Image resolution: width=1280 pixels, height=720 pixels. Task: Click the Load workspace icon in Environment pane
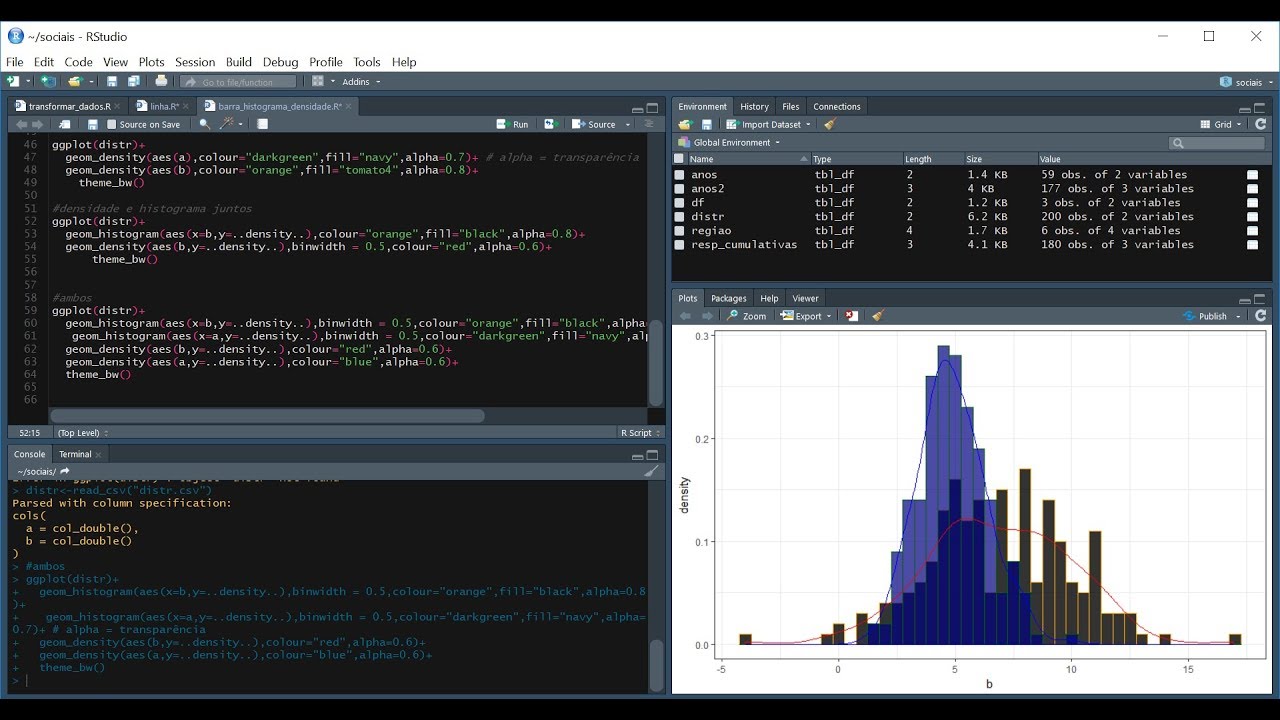(x=685, y=125)
